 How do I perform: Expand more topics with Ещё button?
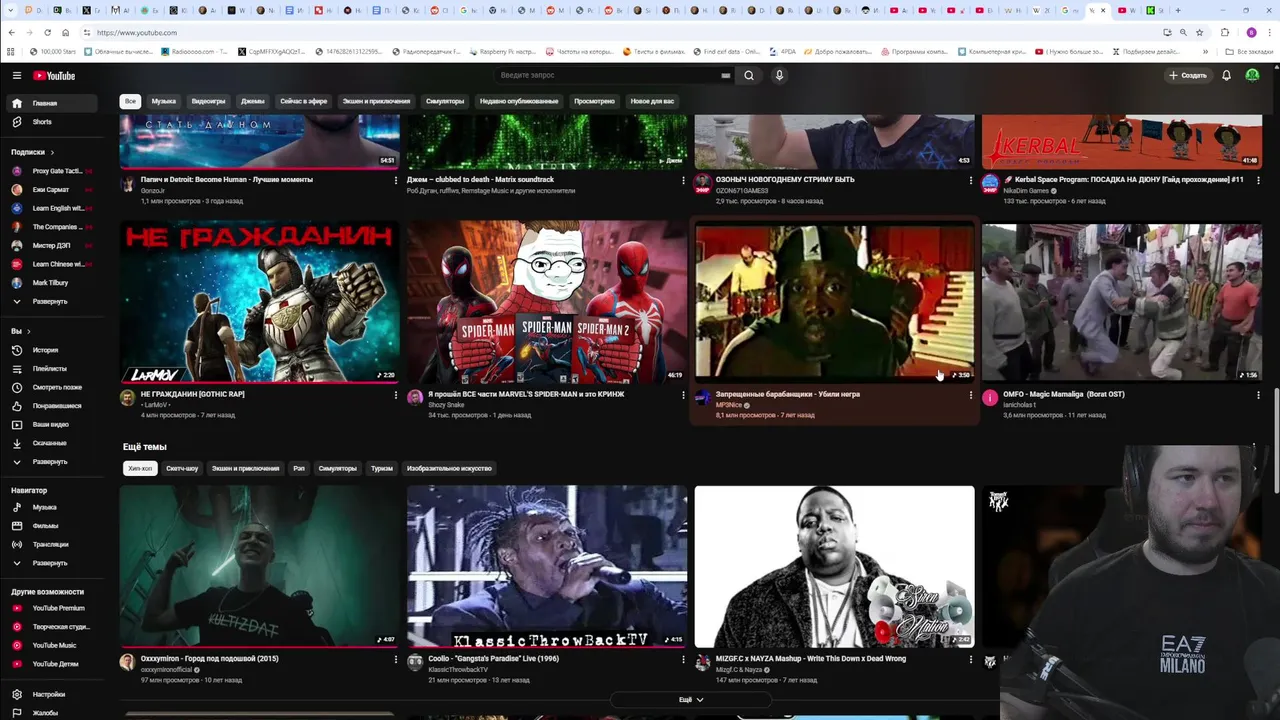coord(691,700)
